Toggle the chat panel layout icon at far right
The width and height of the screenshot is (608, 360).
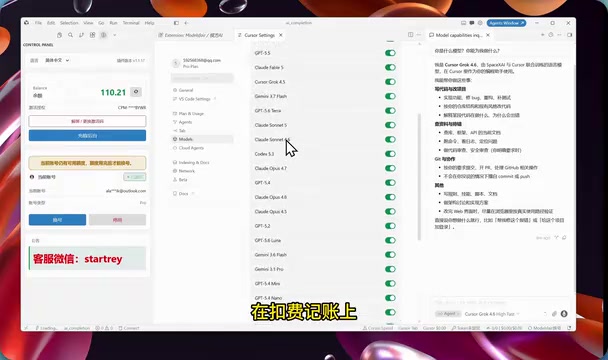(570, 35)
